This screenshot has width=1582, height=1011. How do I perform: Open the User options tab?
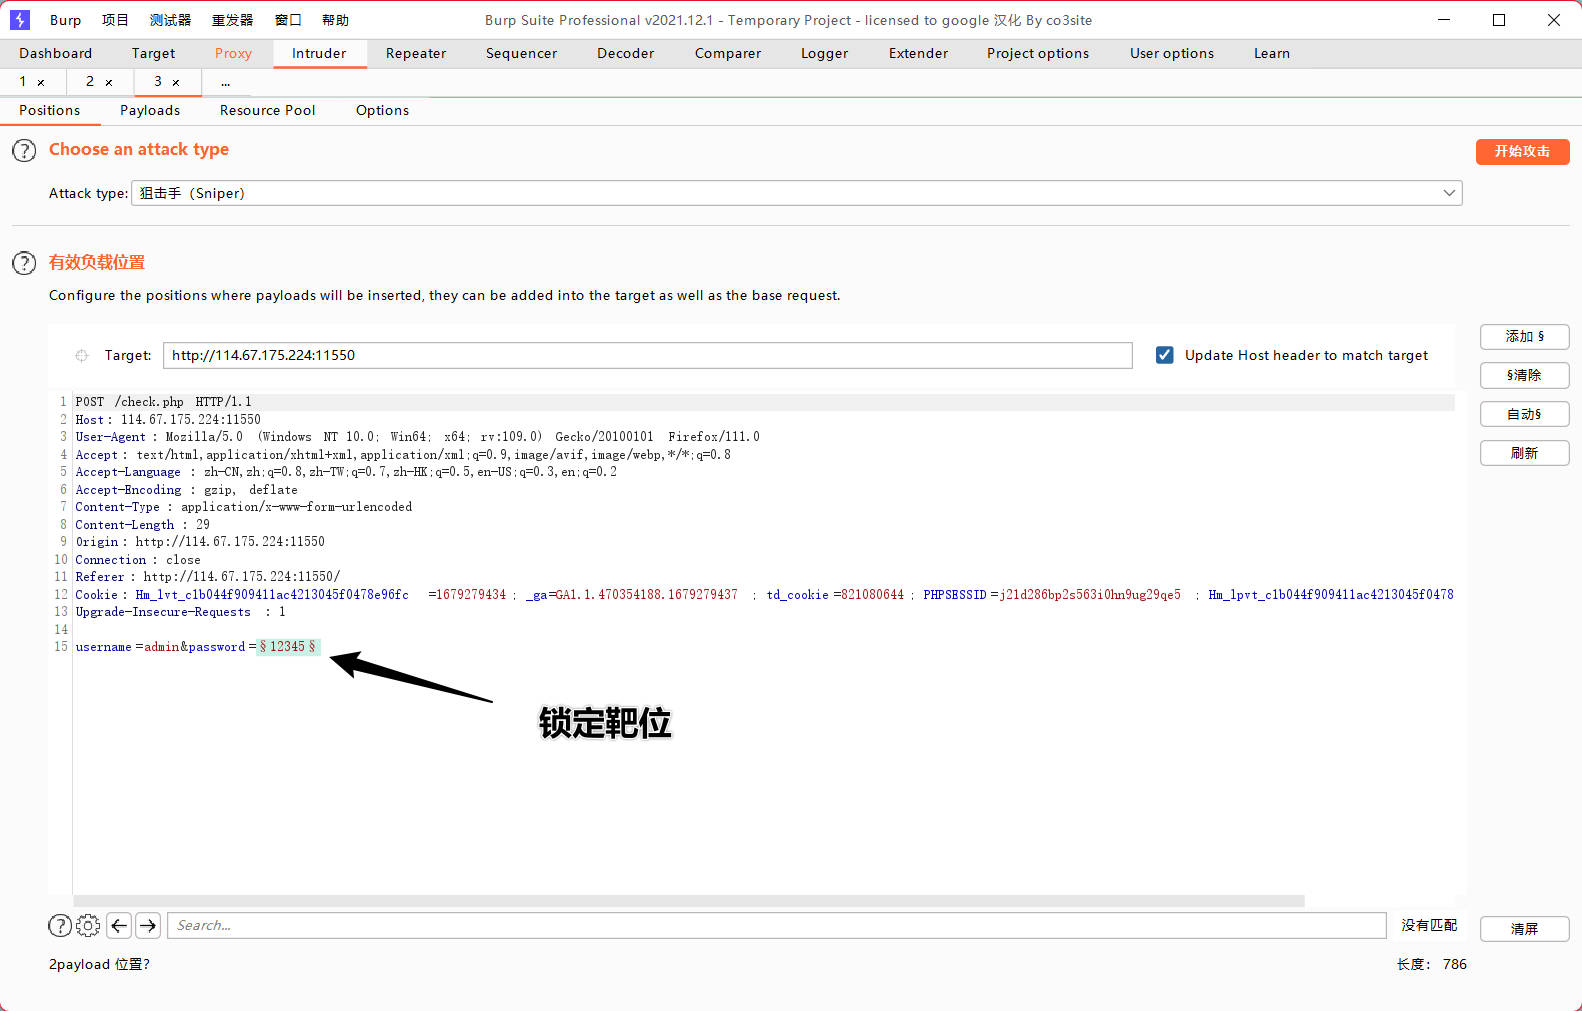1172,53
